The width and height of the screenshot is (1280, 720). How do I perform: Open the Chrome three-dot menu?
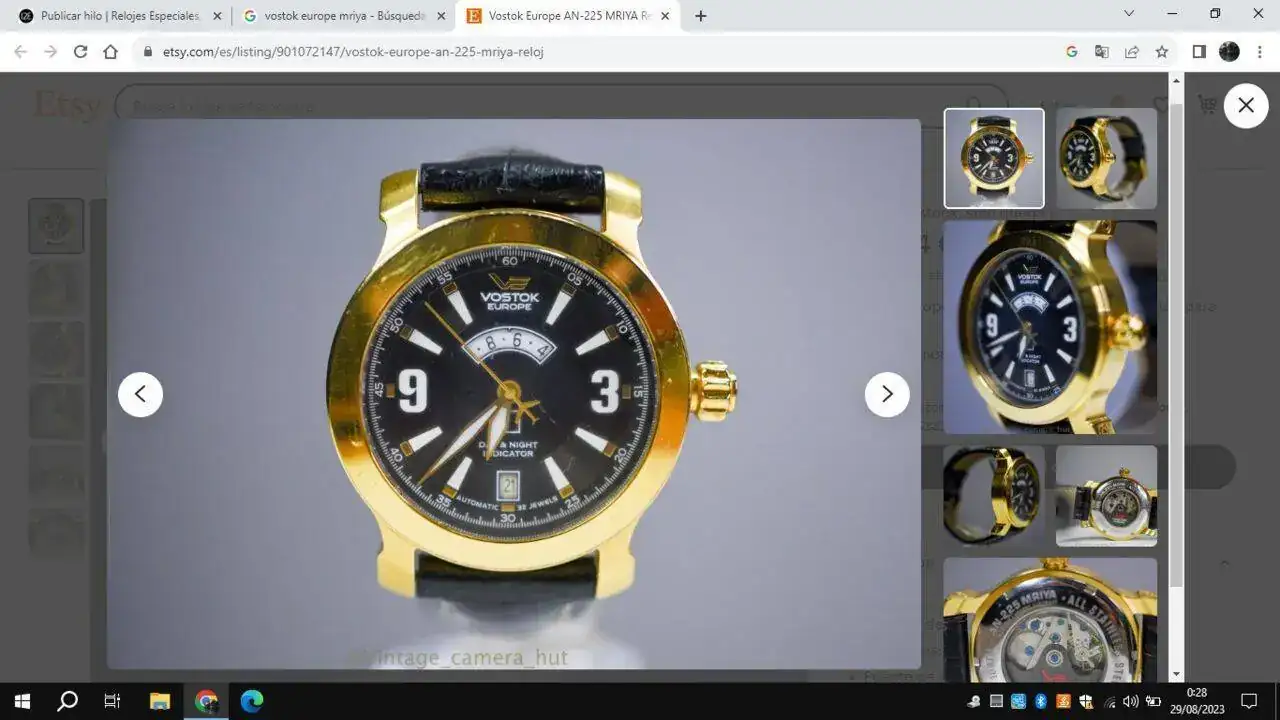pyautogui.click(x=1259, y=52)
